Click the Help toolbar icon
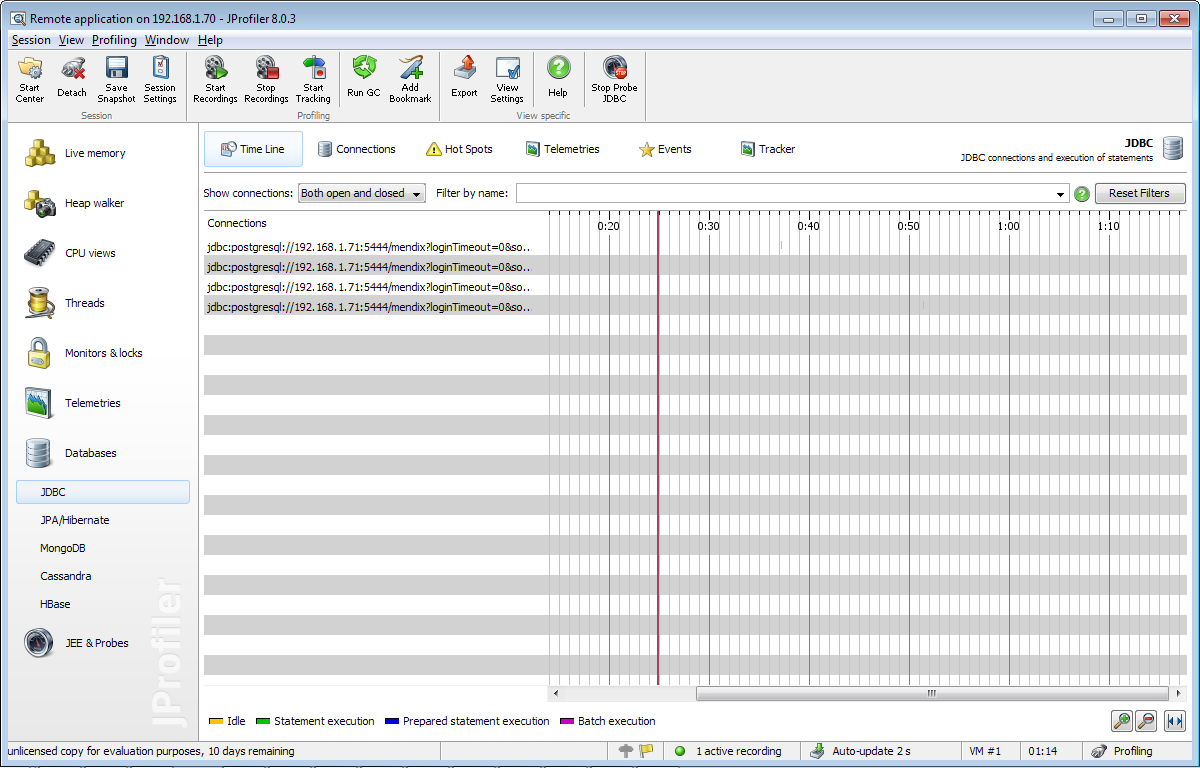The image size is (1200, 768). [558, 79]
